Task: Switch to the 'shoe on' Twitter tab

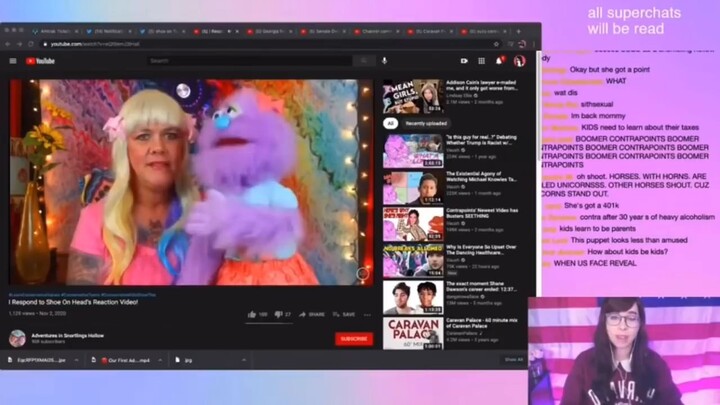Action: tap(163, 31)
